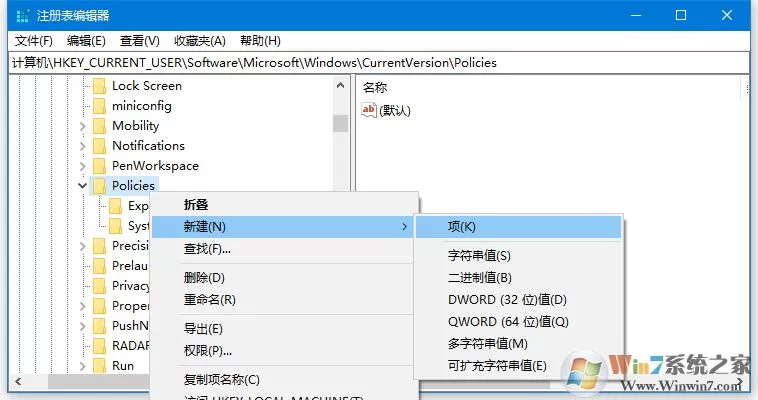Click the PenWorkspace folder icon
This screenshot has width=758, height=400.
[99, 166]
